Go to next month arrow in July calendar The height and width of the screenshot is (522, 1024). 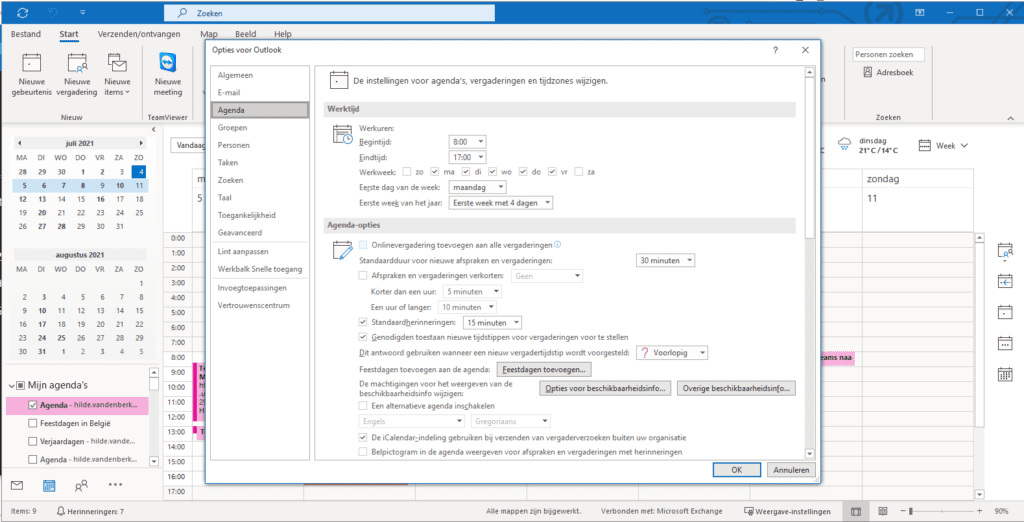pyautogui.click(x=141, y=142)
